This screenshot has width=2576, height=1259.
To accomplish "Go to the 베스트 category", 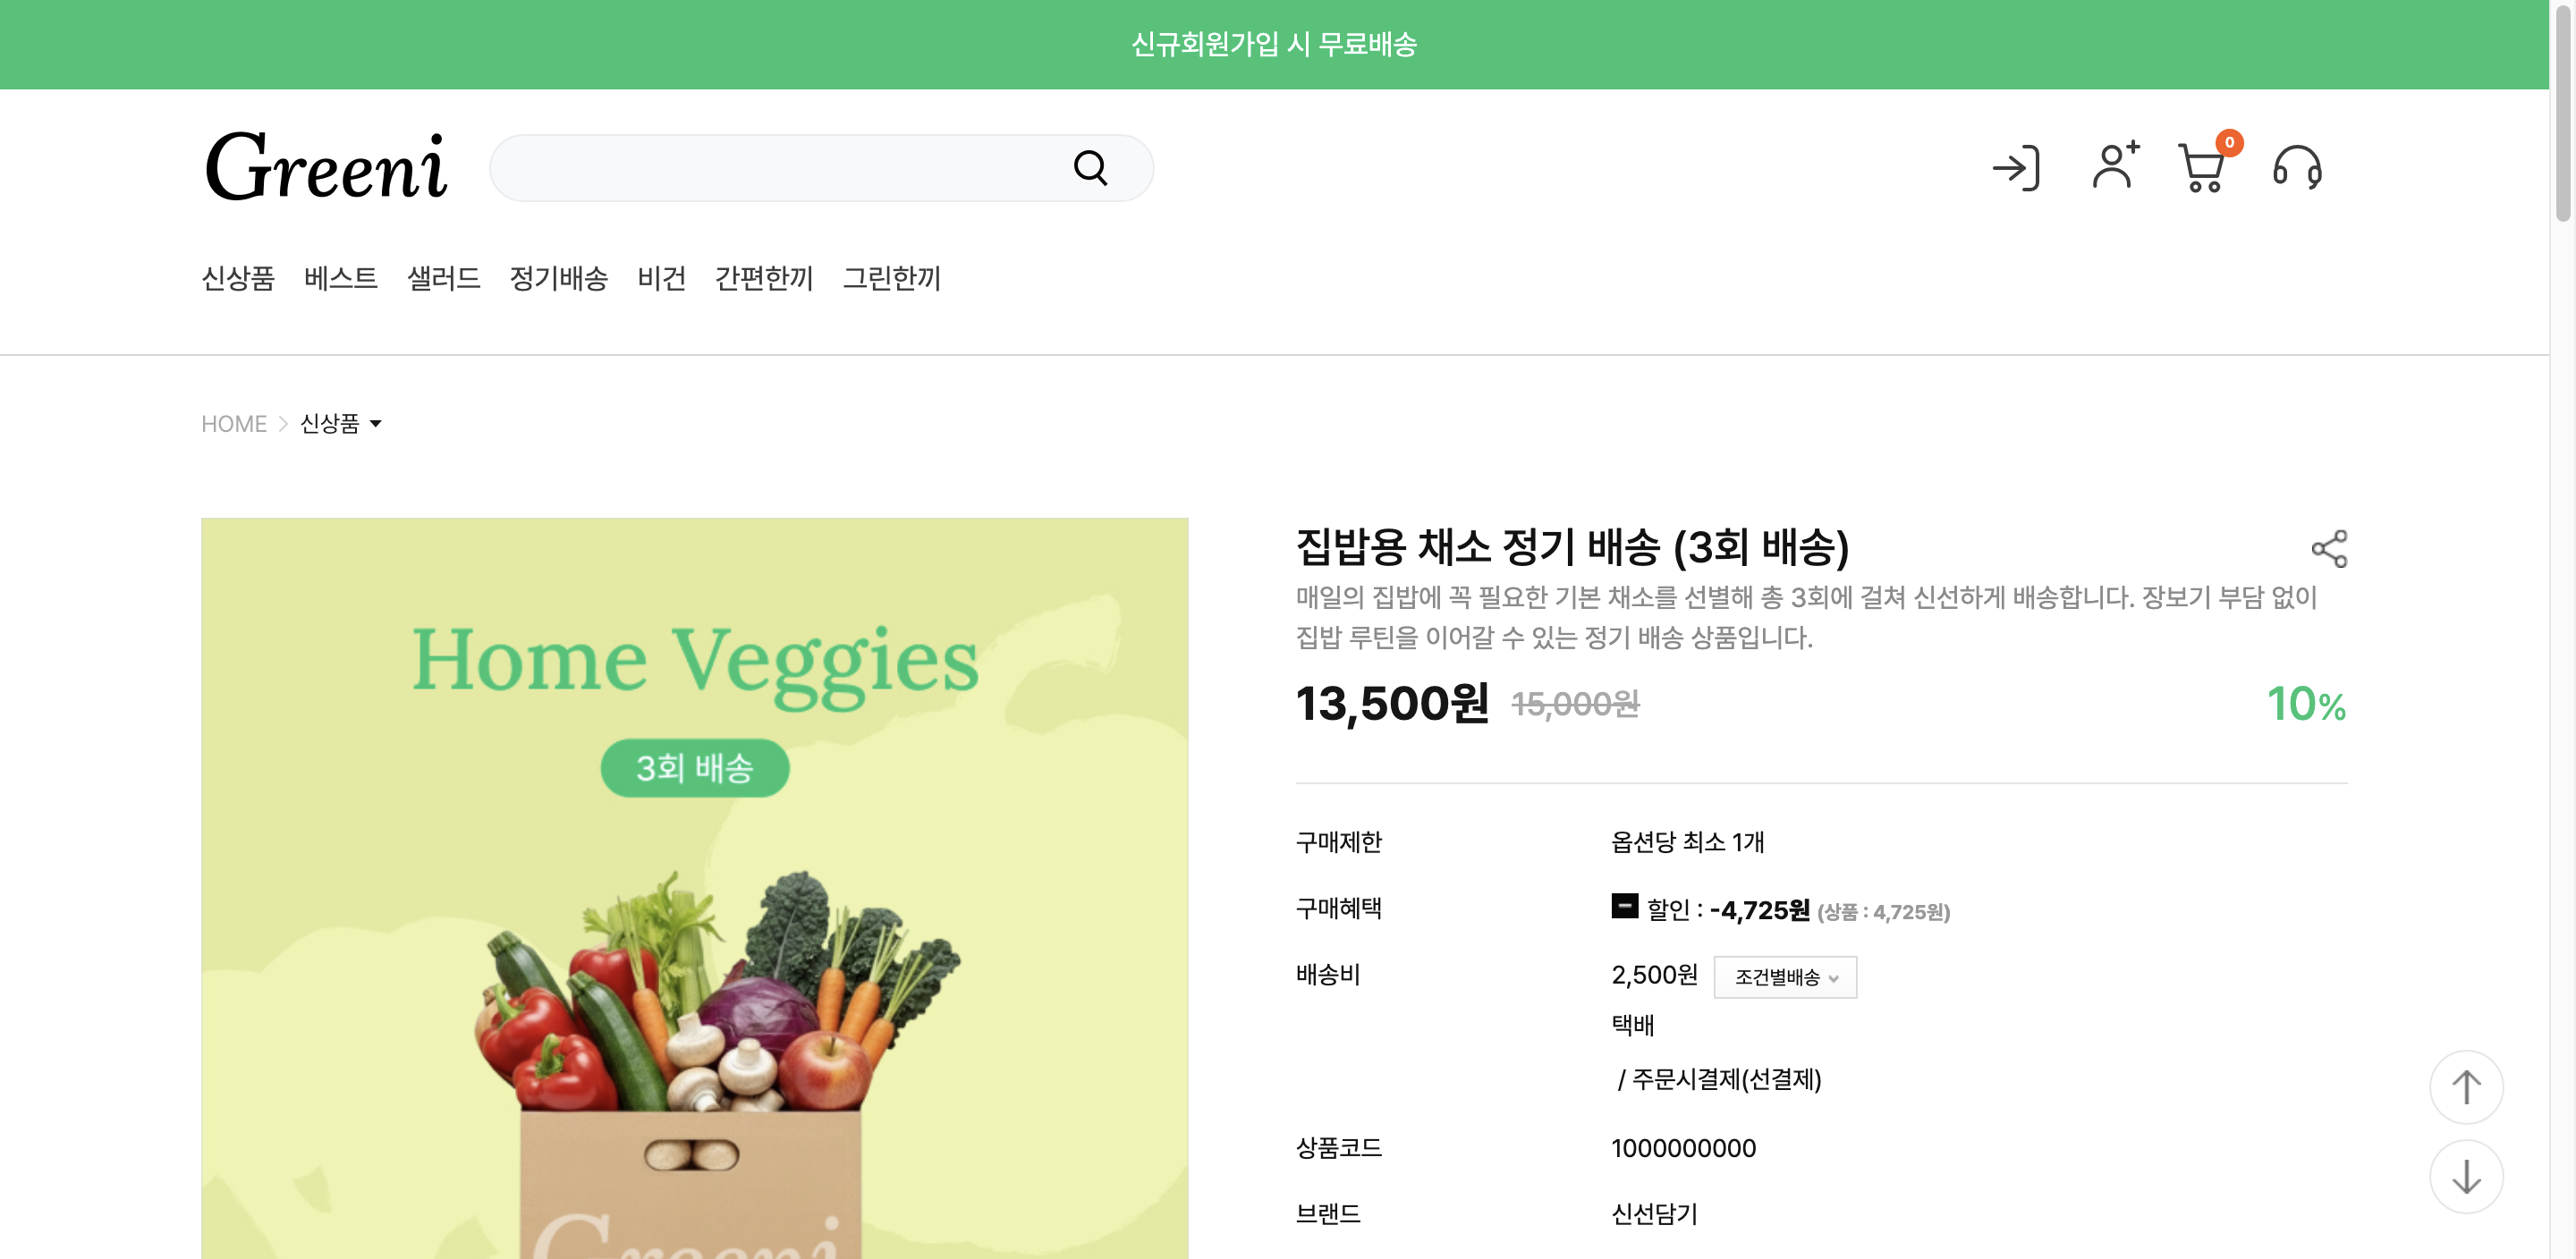I will (340, 278).
